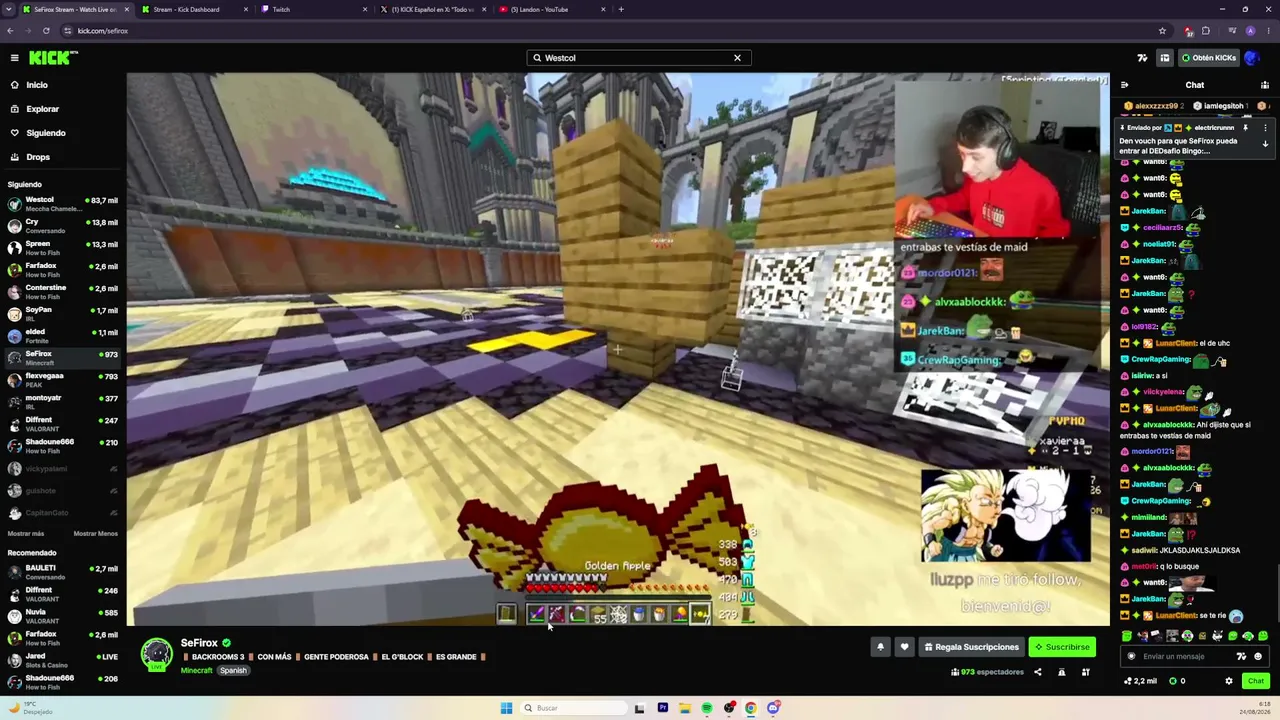1280x720 pixels.
Task: Unpin the pinned chat message
Action: 1246,128
